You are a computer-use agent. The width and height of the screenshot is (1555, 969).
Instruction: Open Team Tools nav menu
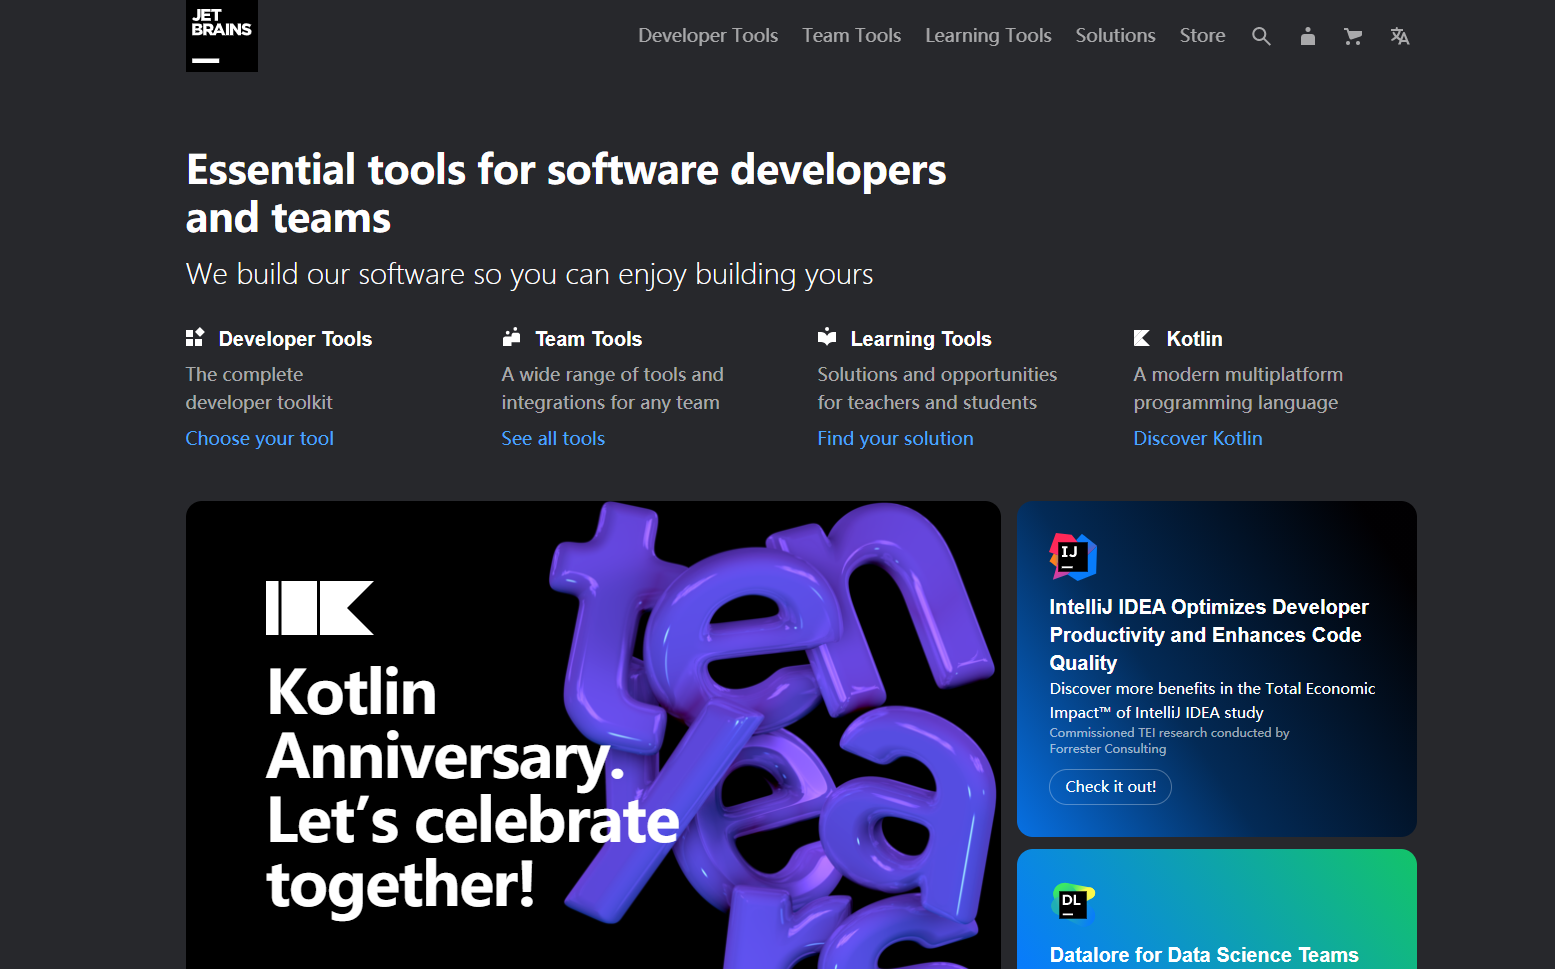click(851, 35)
